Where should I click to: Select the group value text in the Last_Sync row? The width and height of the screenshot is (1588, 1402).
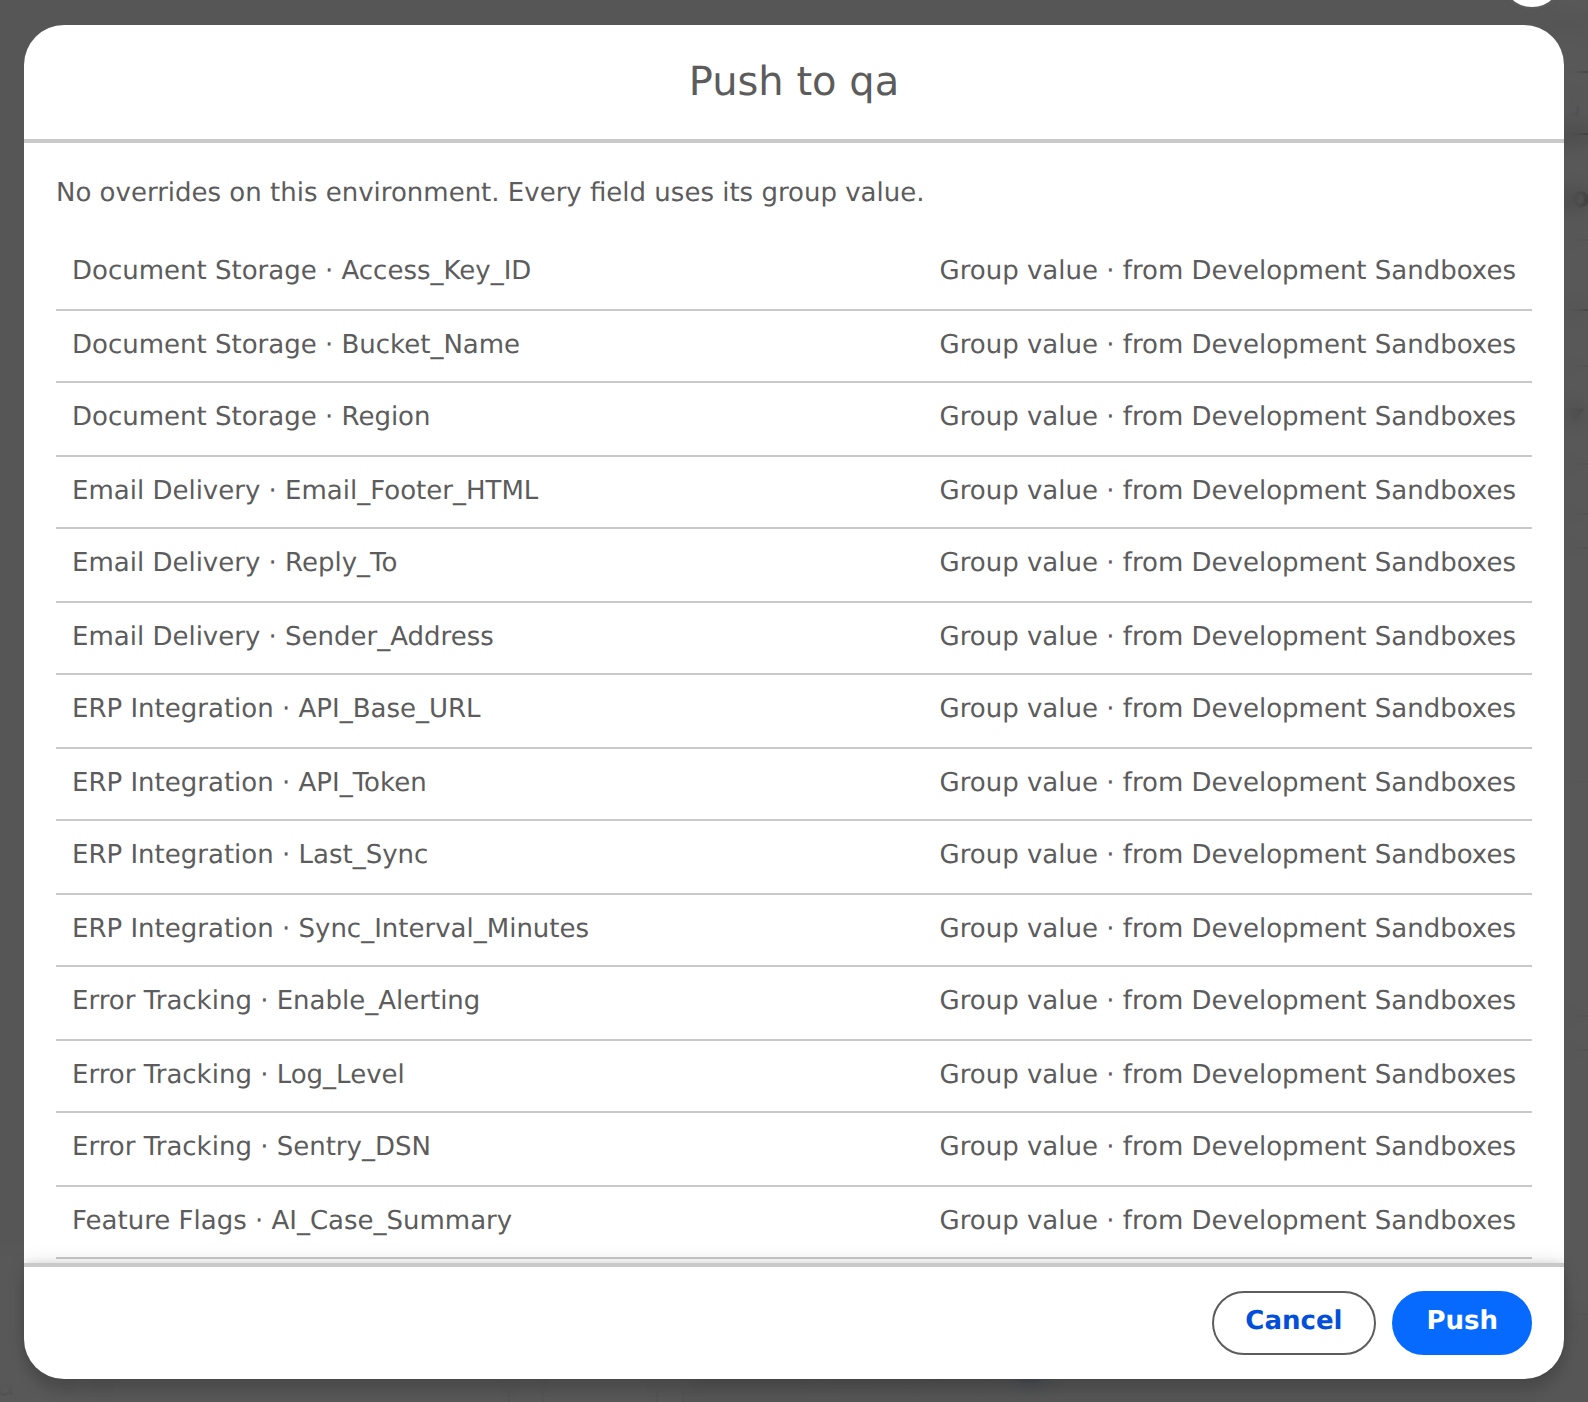pyautogui.click(x=1228, y=855)
